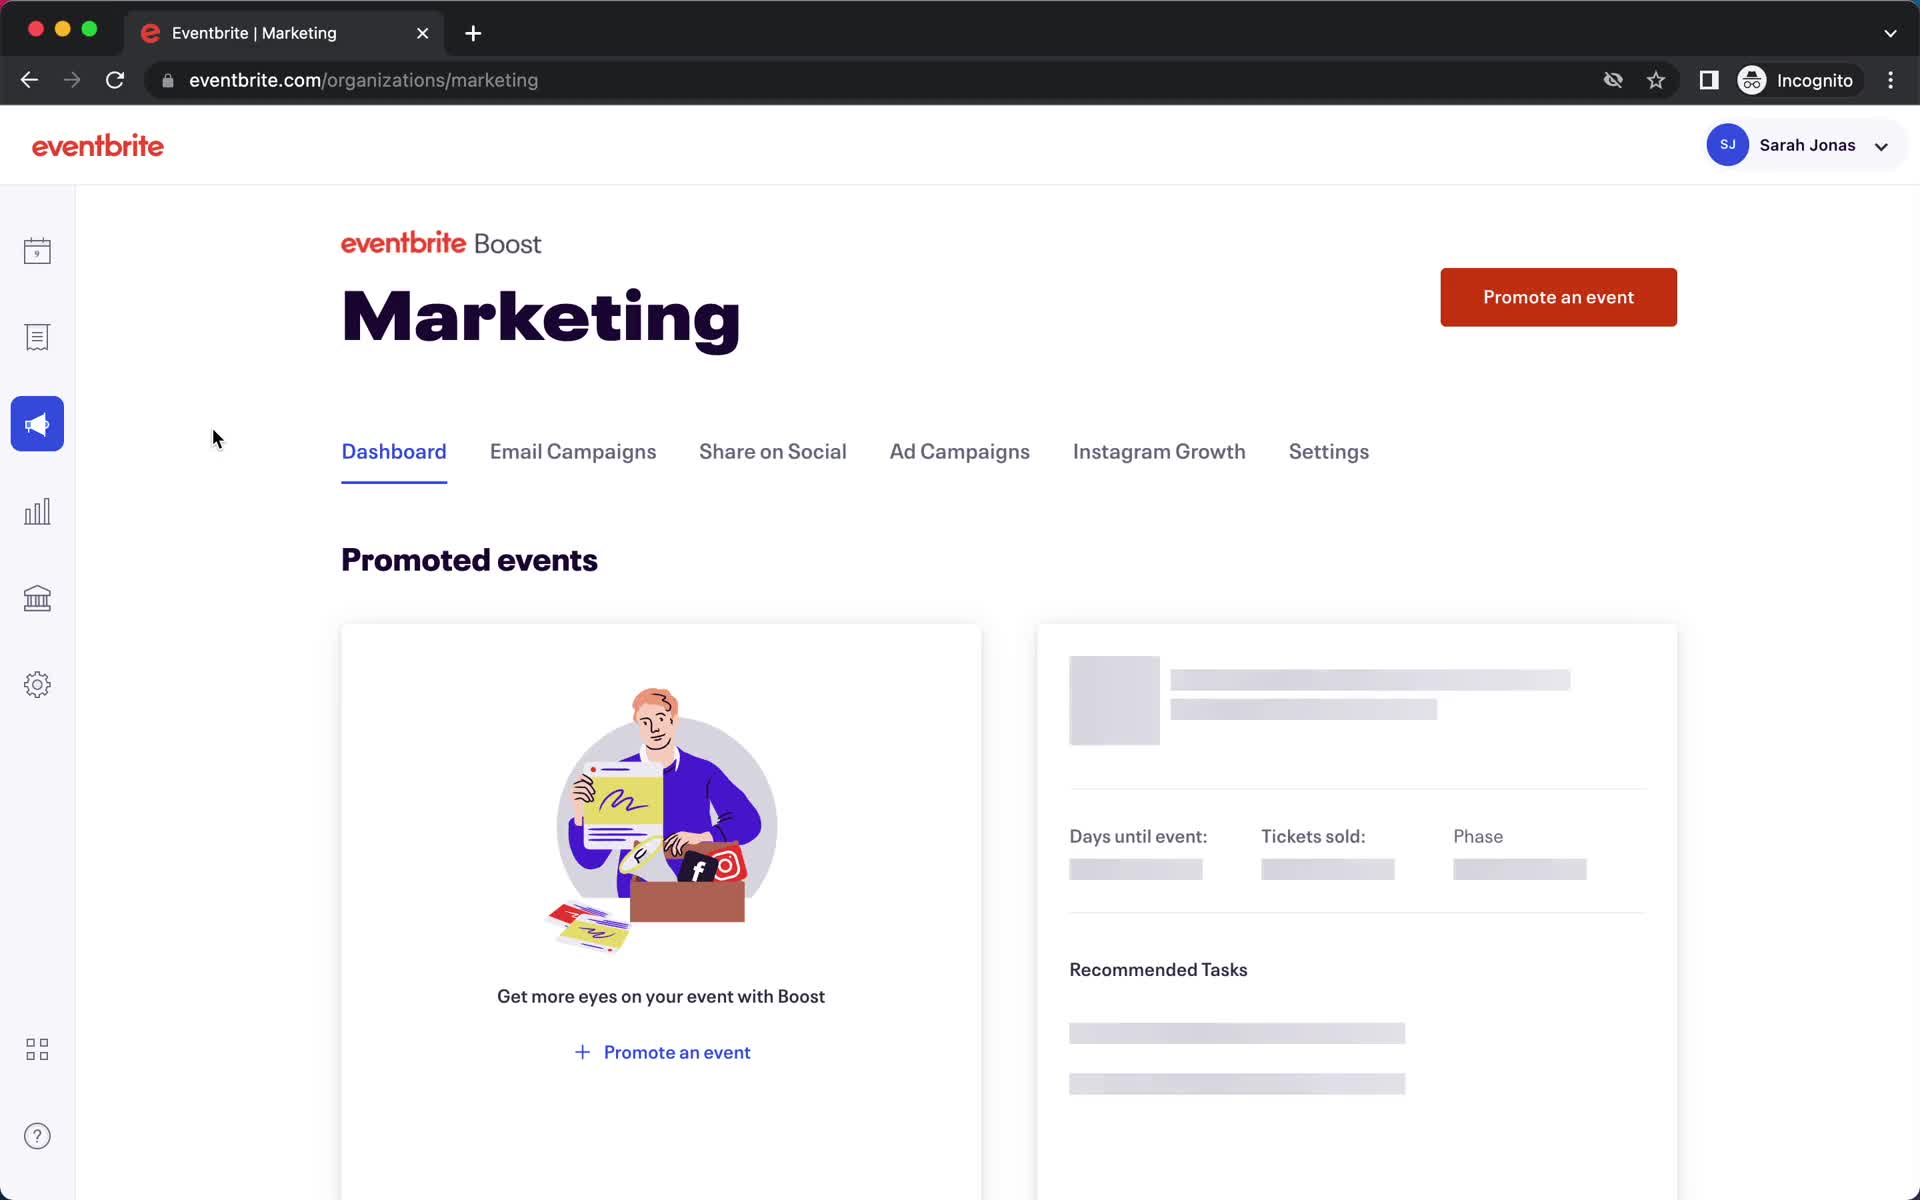Click the apps/grid sidebar icon
The width and height of the screenshot is (1920, 1200).
[37, 1049]
